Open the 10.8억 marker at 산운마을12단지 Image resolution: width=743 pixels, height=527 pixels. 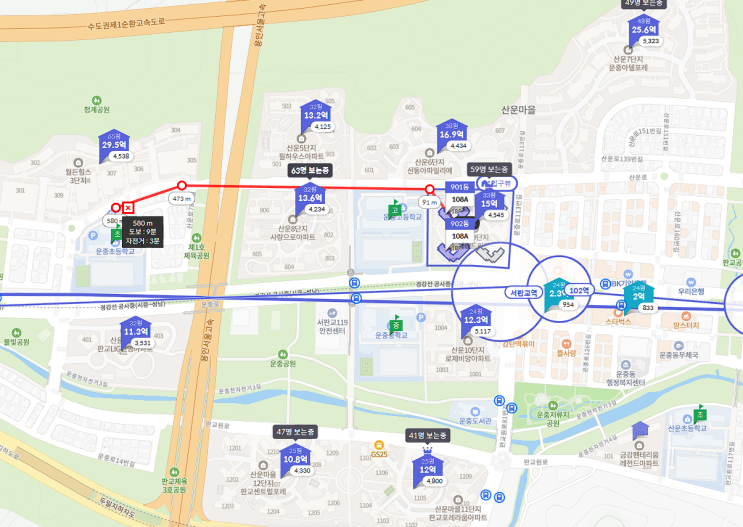pyautogui.click(x=296, y=459)
